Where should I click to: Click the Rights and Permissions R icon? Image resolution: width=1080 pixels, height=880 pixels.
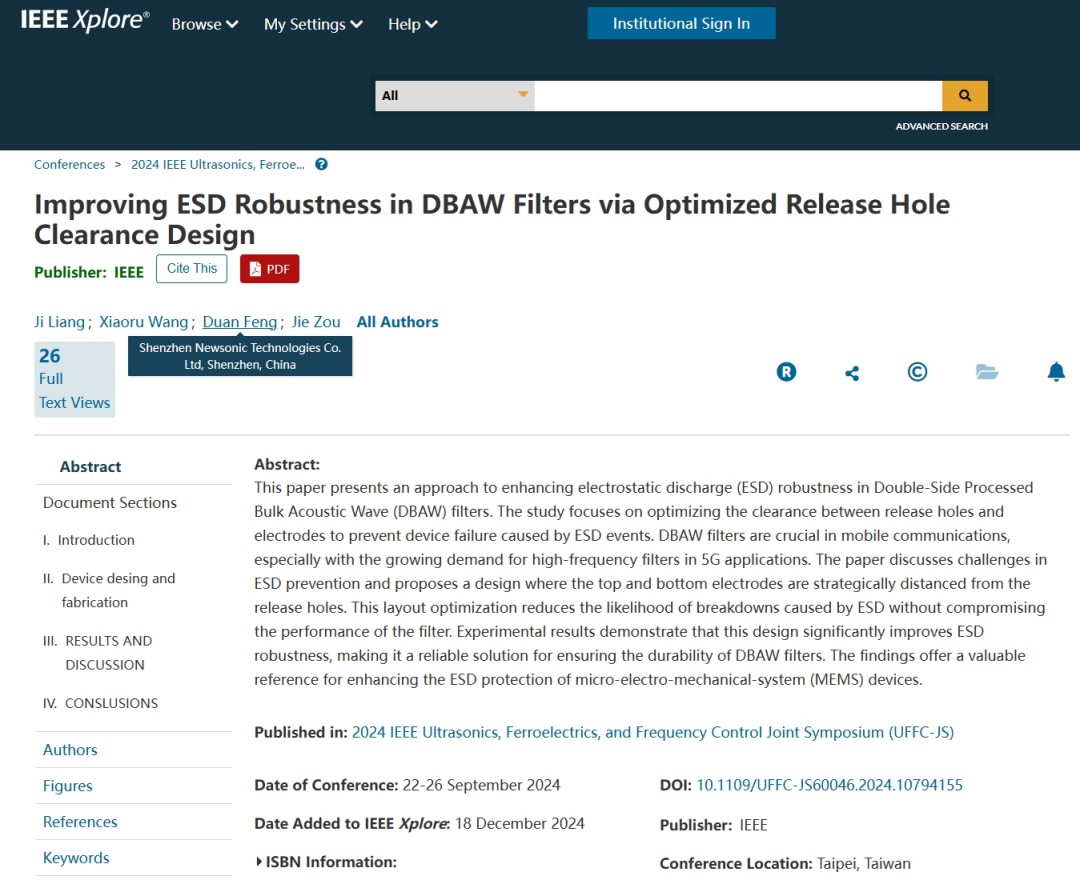point(787,372)
